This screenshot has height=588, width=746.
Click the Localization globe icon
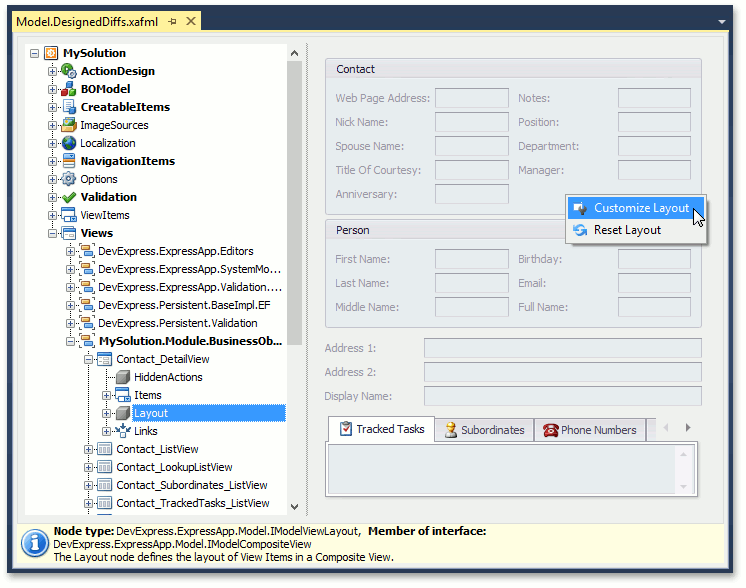click(x=69, y=143)
